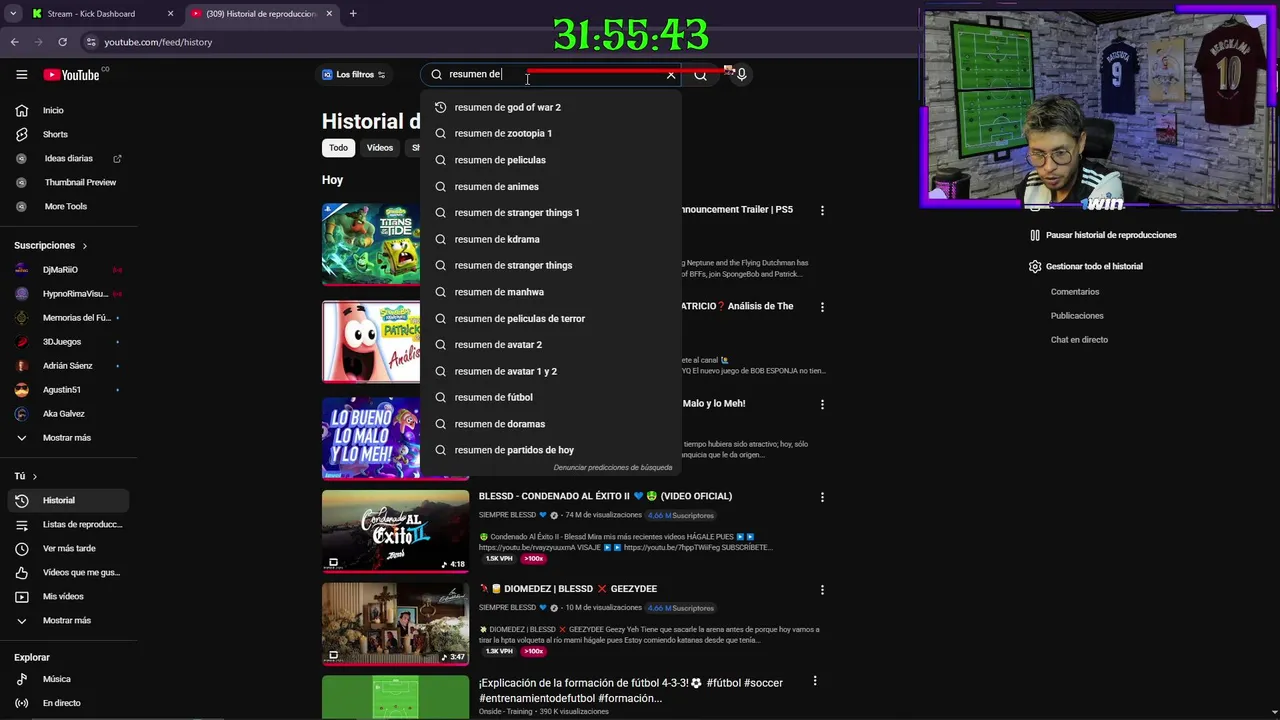Viewport: 1280px width, 720px height.
Task: Clear the search box with X icon
Action: (671, 74)
